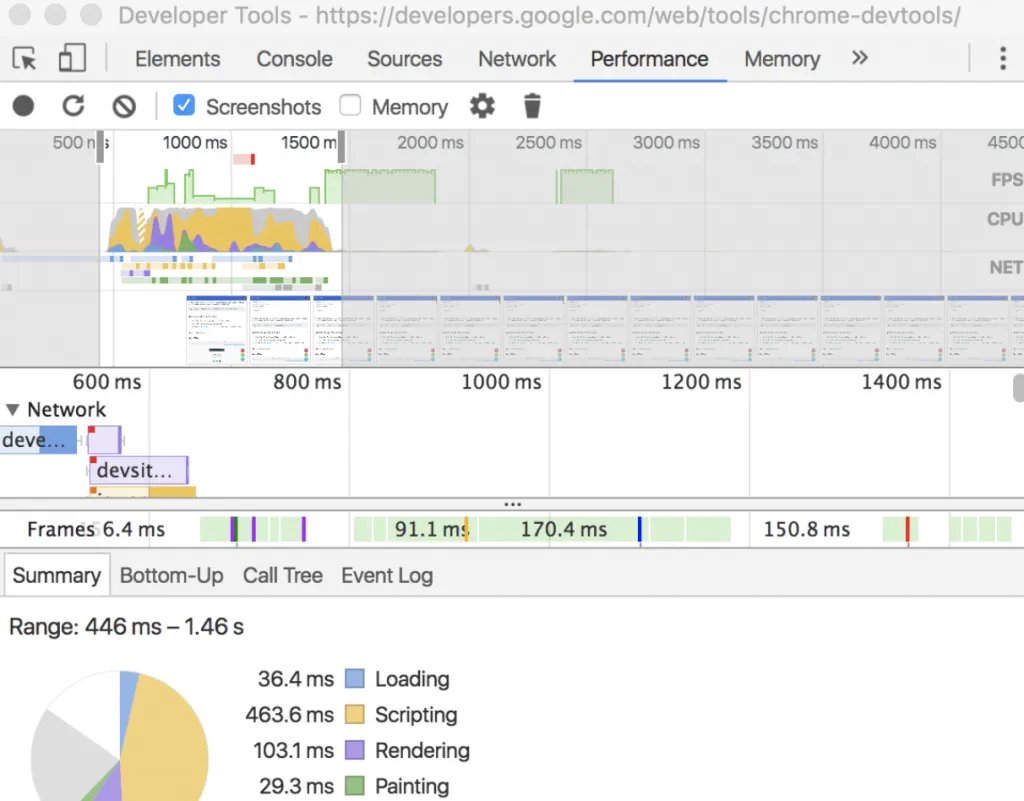Enable the Memory checkbox

coord(352,105)
